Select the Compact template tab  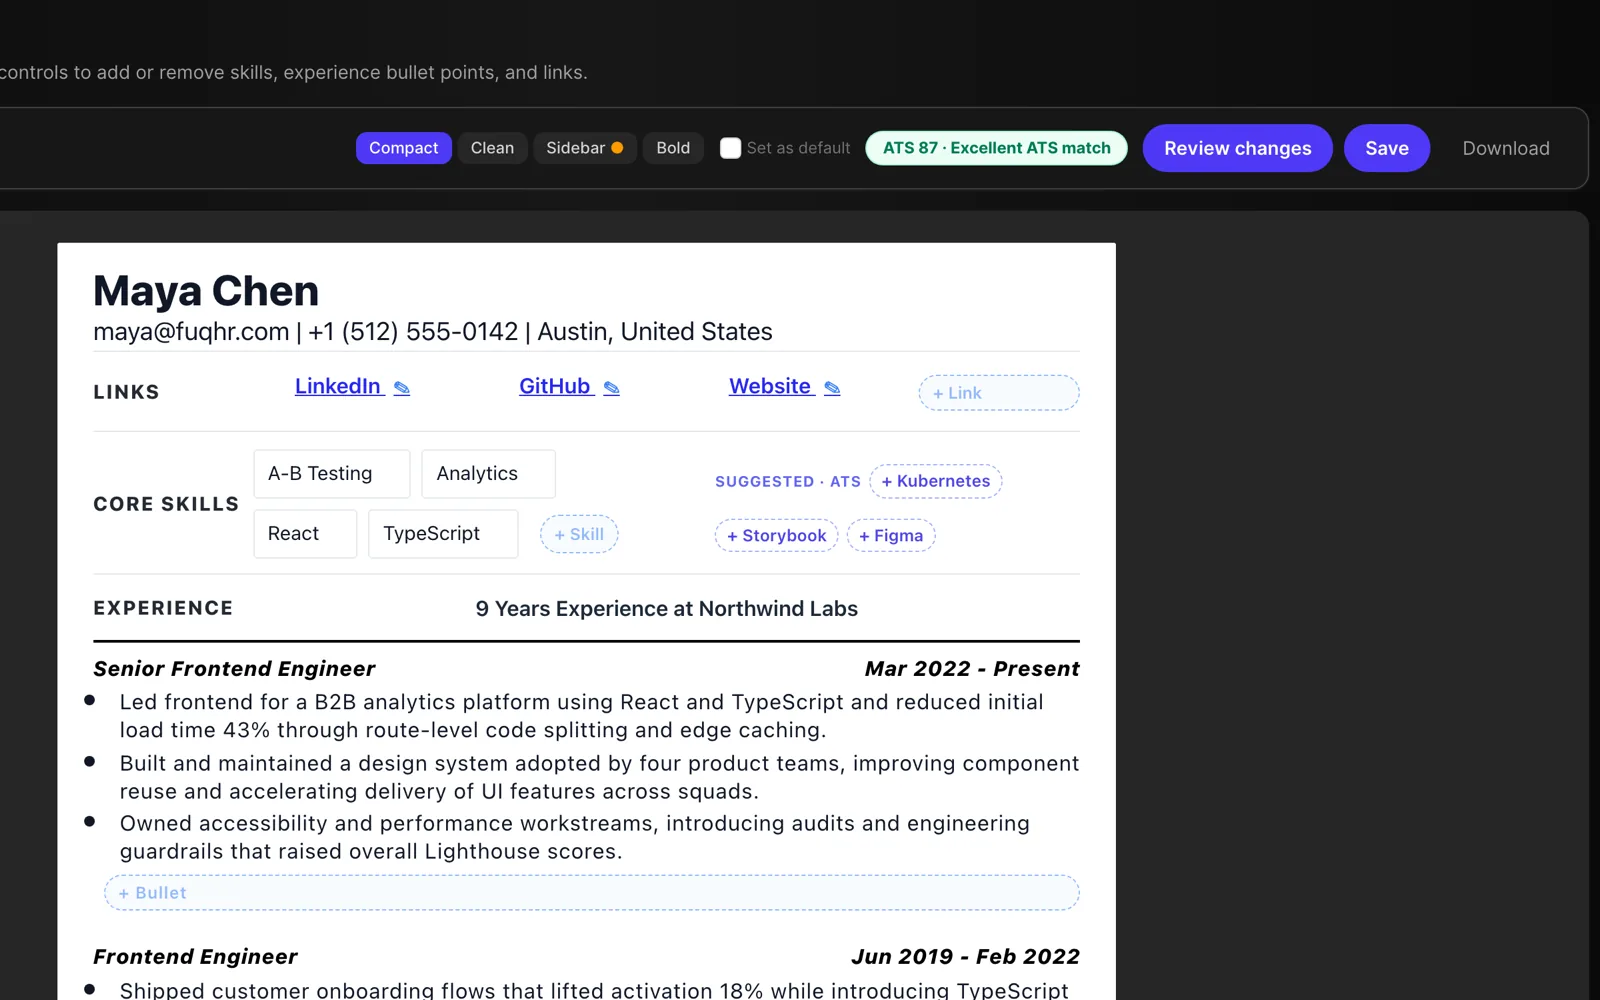pyautogui.click(x=404, y=148)
